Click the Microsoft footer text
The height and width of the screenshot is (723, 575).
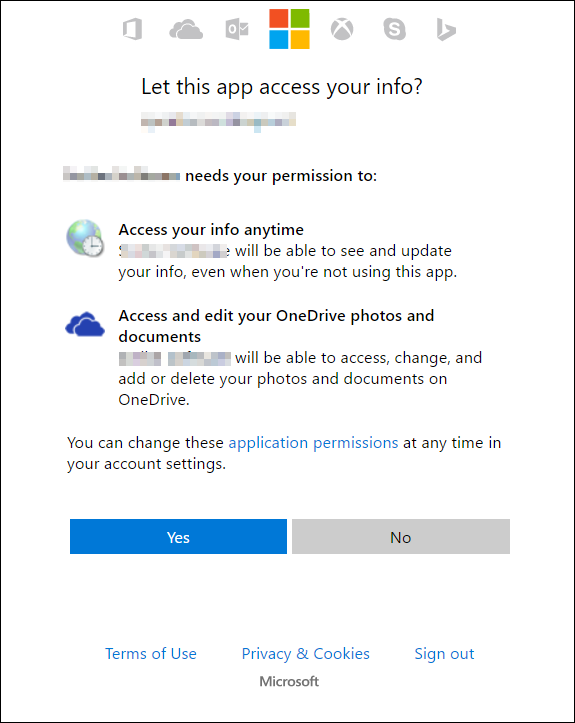[x=289, y=681]
